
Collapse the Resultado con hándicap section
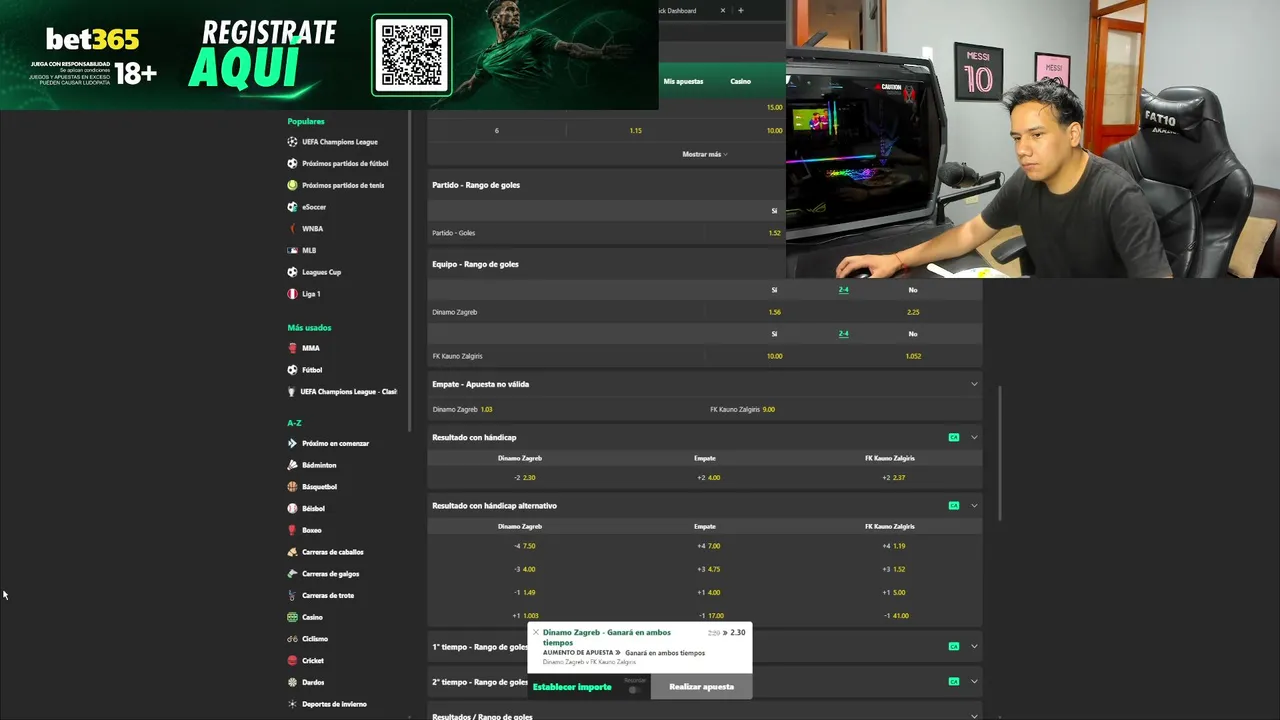click(974, 437)
